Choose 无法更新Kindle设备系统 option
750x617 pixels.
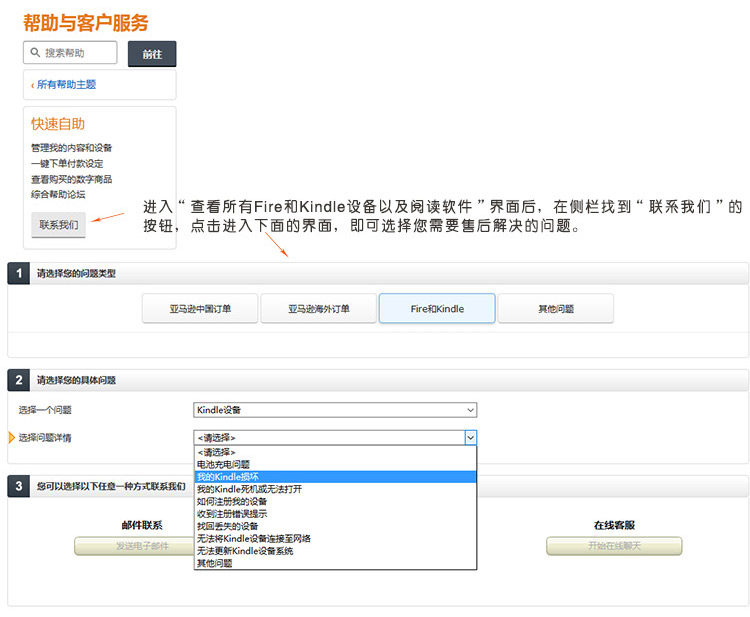tap(335, 551)
